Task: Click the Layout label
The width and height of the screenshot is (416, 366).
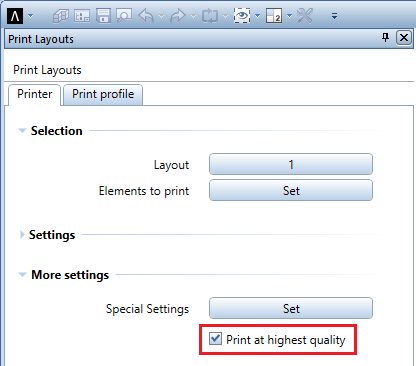Action: 171,165
